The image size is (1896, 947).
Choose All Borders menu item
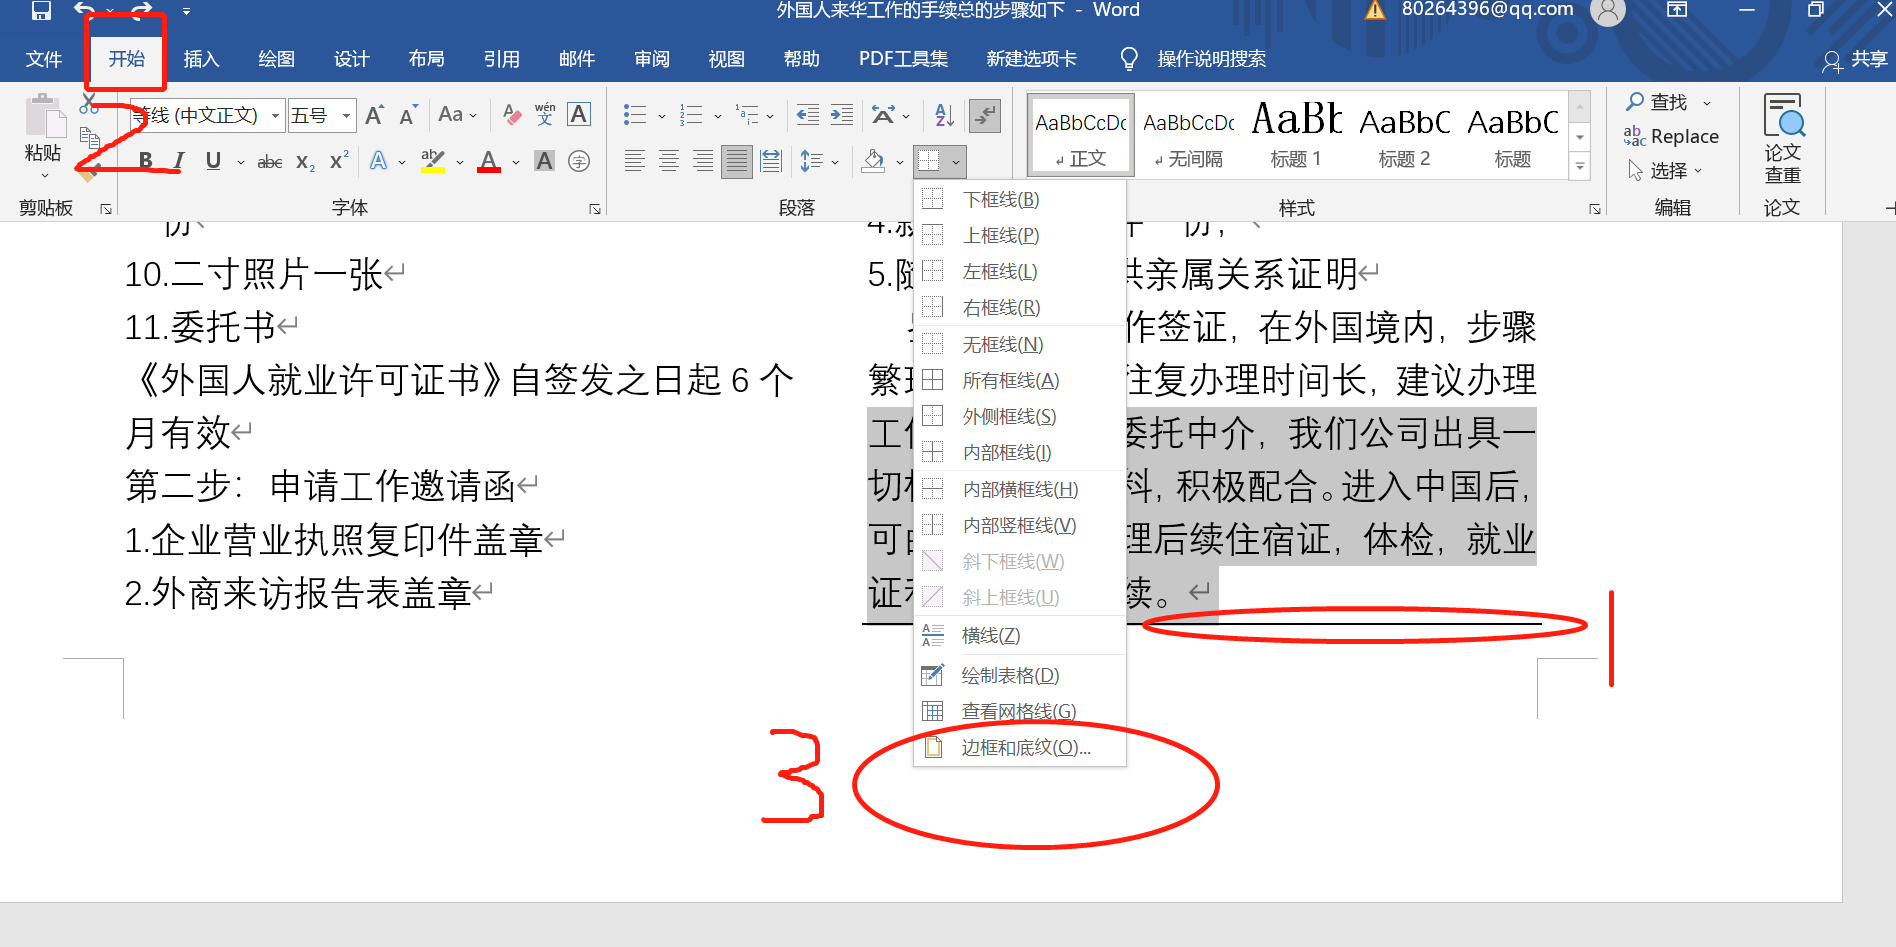(1019, 380)
